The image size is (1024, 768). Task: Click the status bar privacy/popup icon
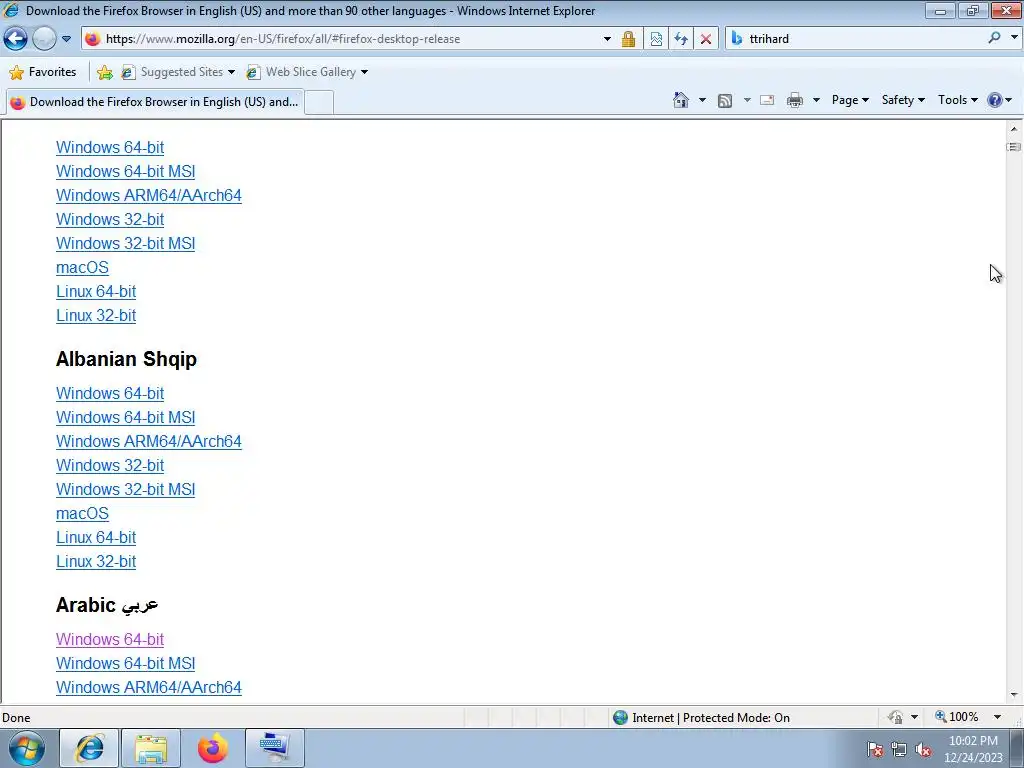tap(895, 717)
